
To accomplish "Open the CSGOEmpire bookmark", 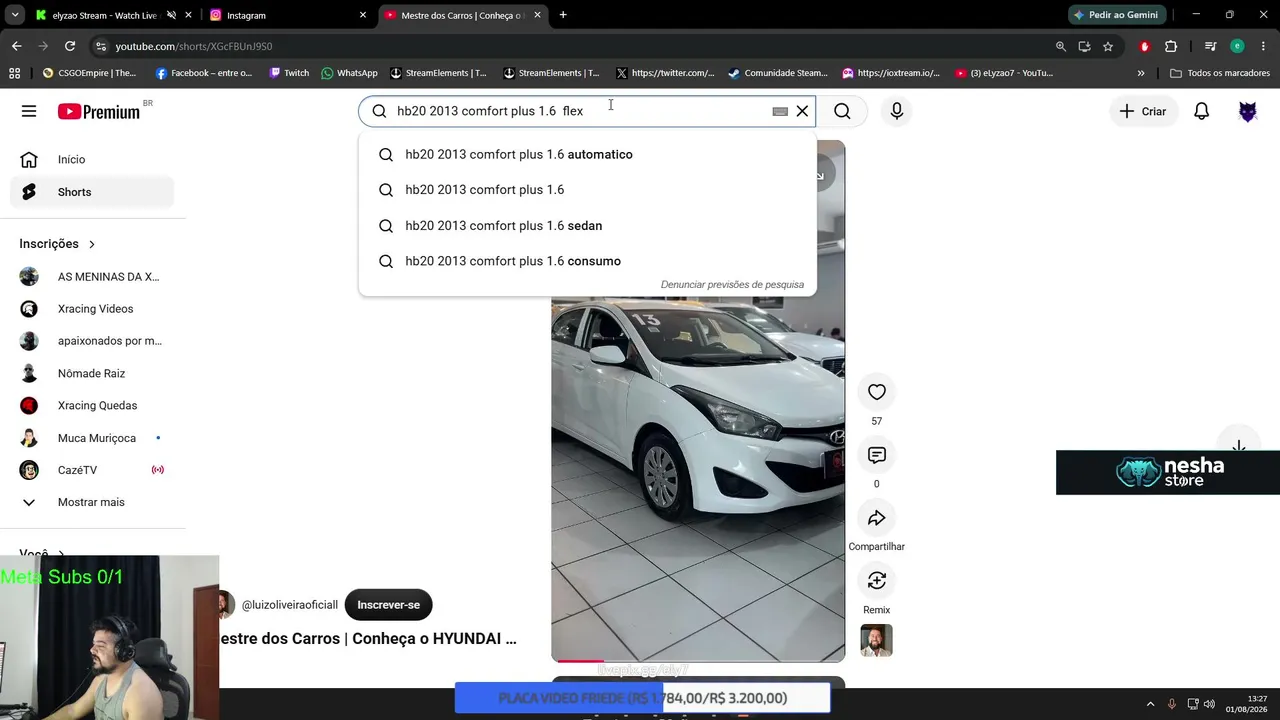I will point(89,73).
